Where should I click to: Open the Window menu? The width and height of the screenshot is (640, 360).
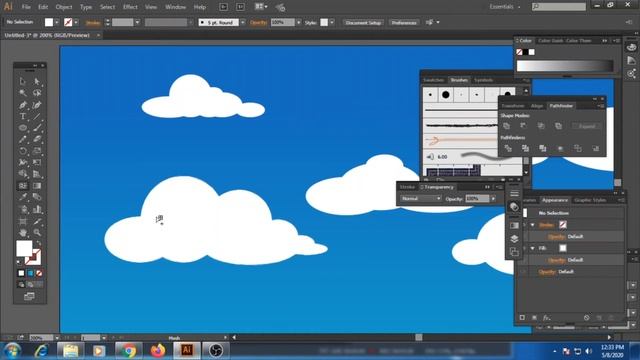[176, 7]
